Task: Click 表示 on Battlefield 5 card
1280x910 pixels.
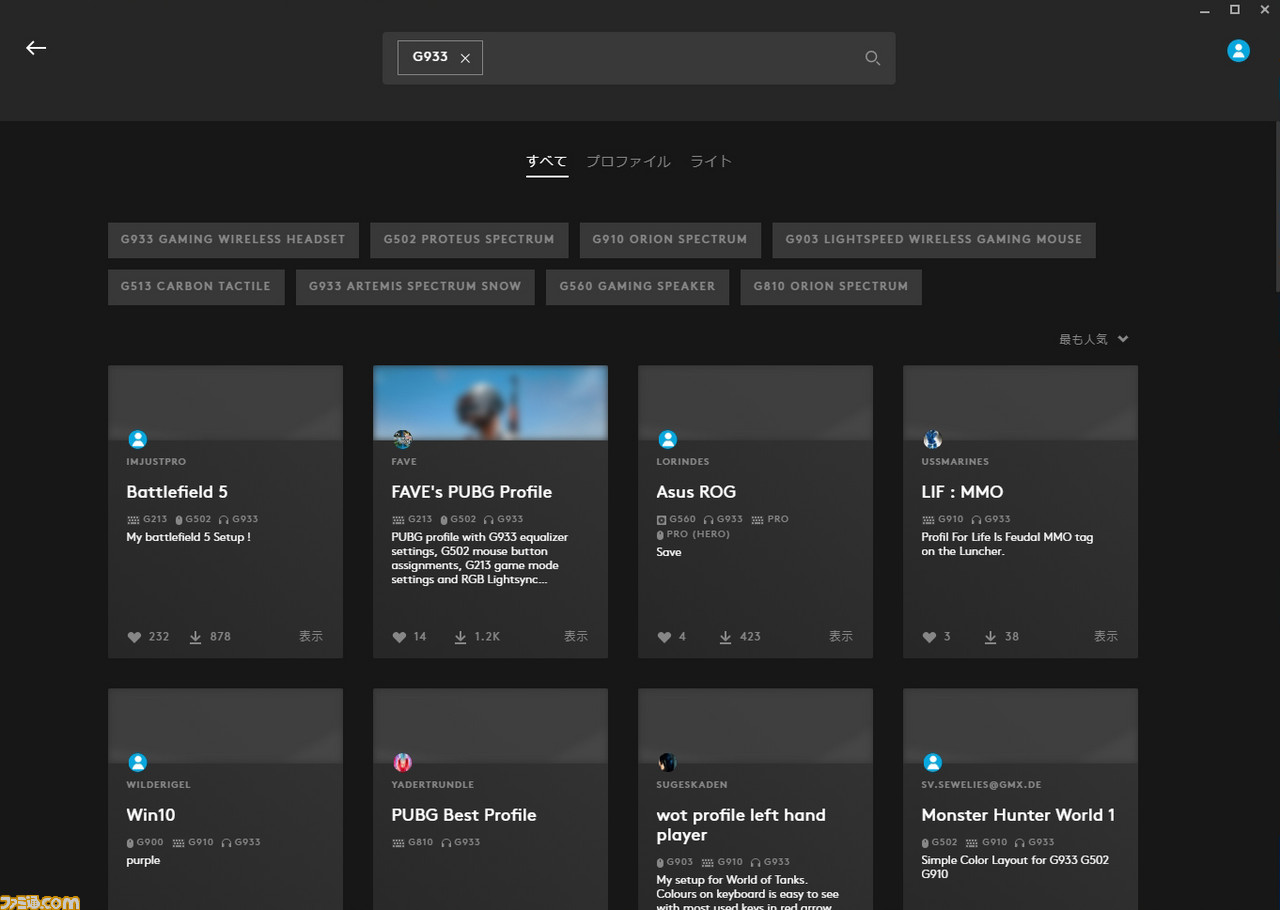Action: (x=311, y=636)
